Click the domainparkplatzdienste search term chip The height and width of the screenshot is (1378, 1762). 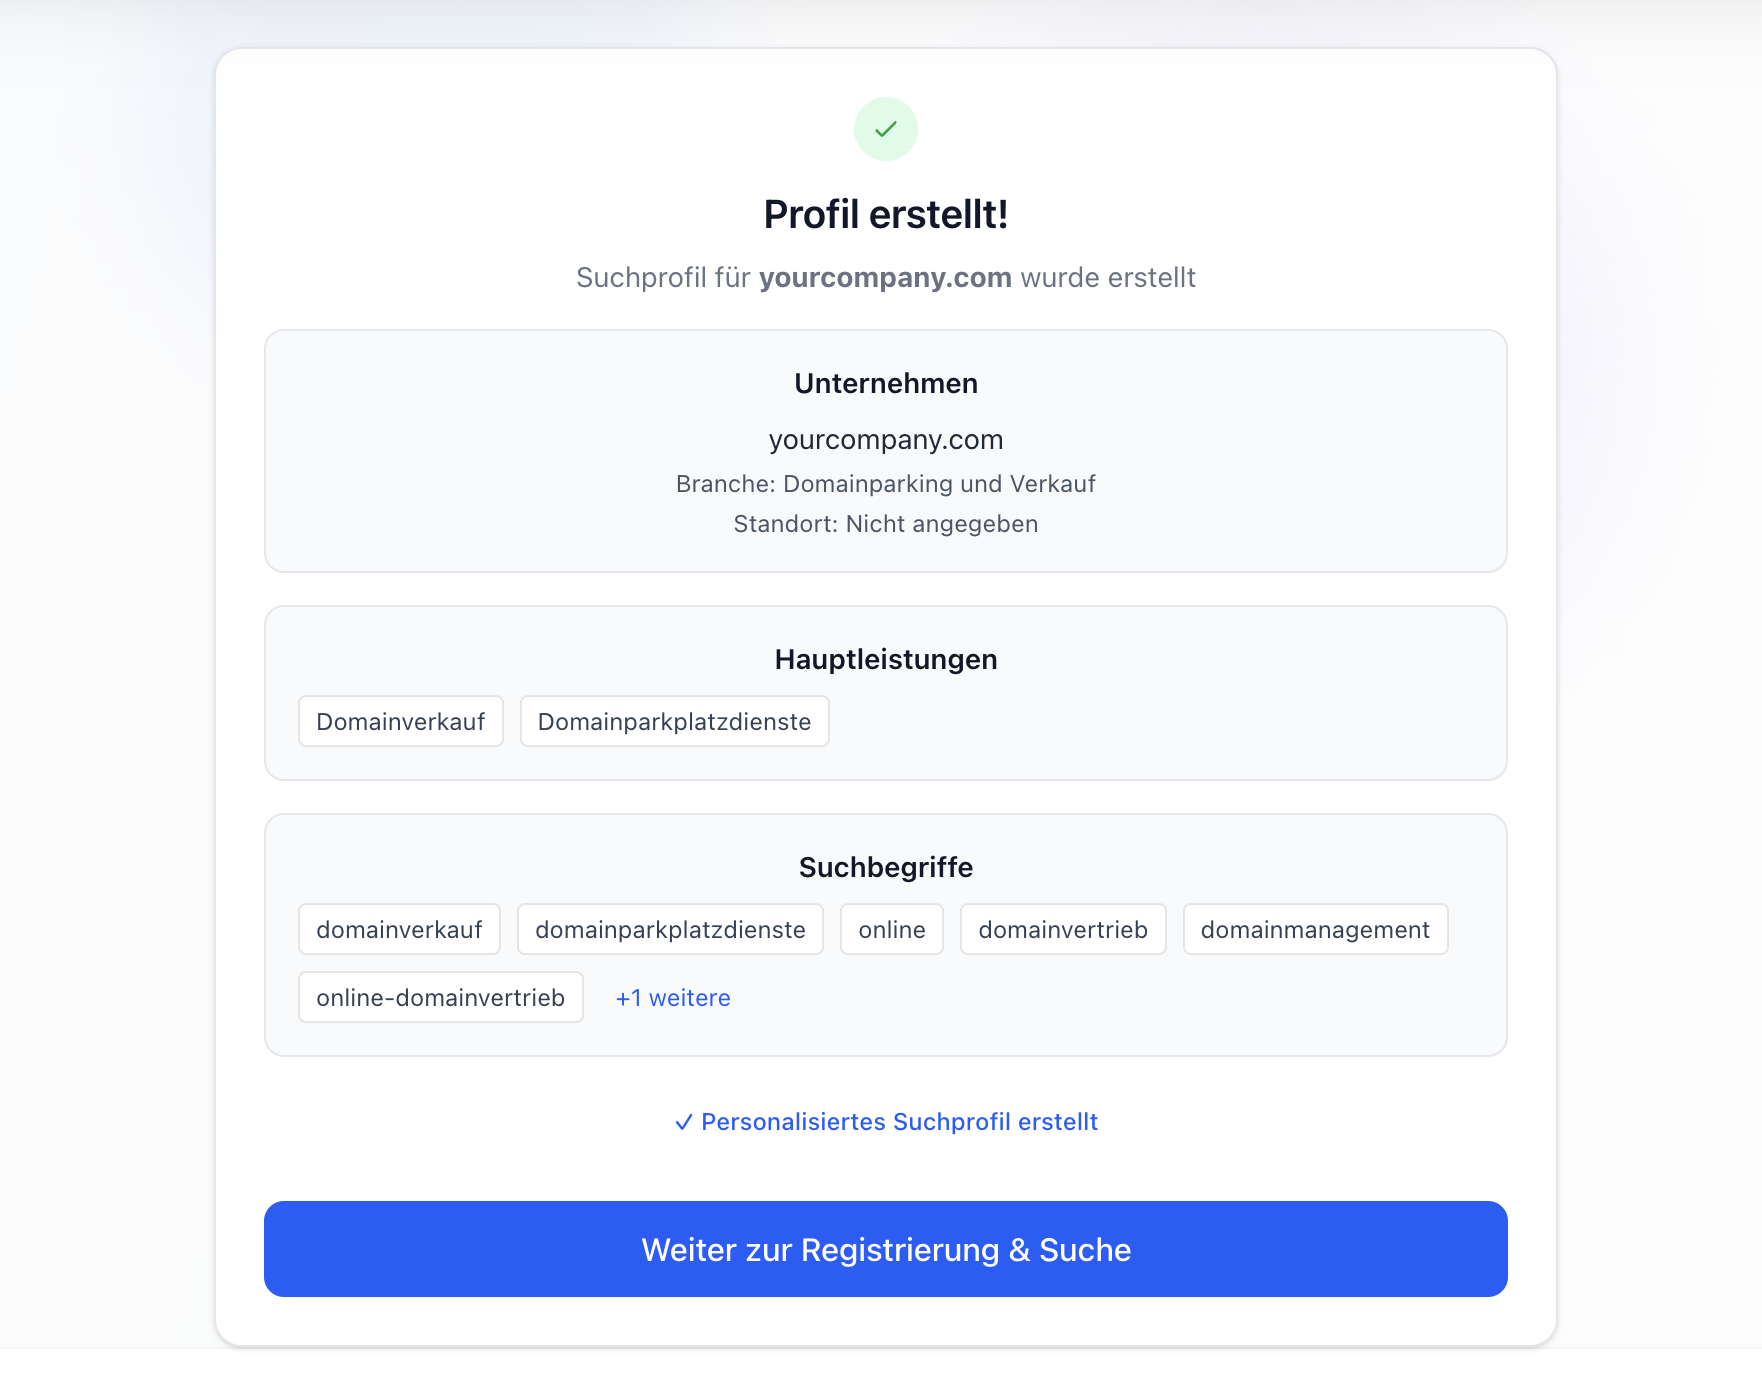pyautogui.click(x=670, y=930)
